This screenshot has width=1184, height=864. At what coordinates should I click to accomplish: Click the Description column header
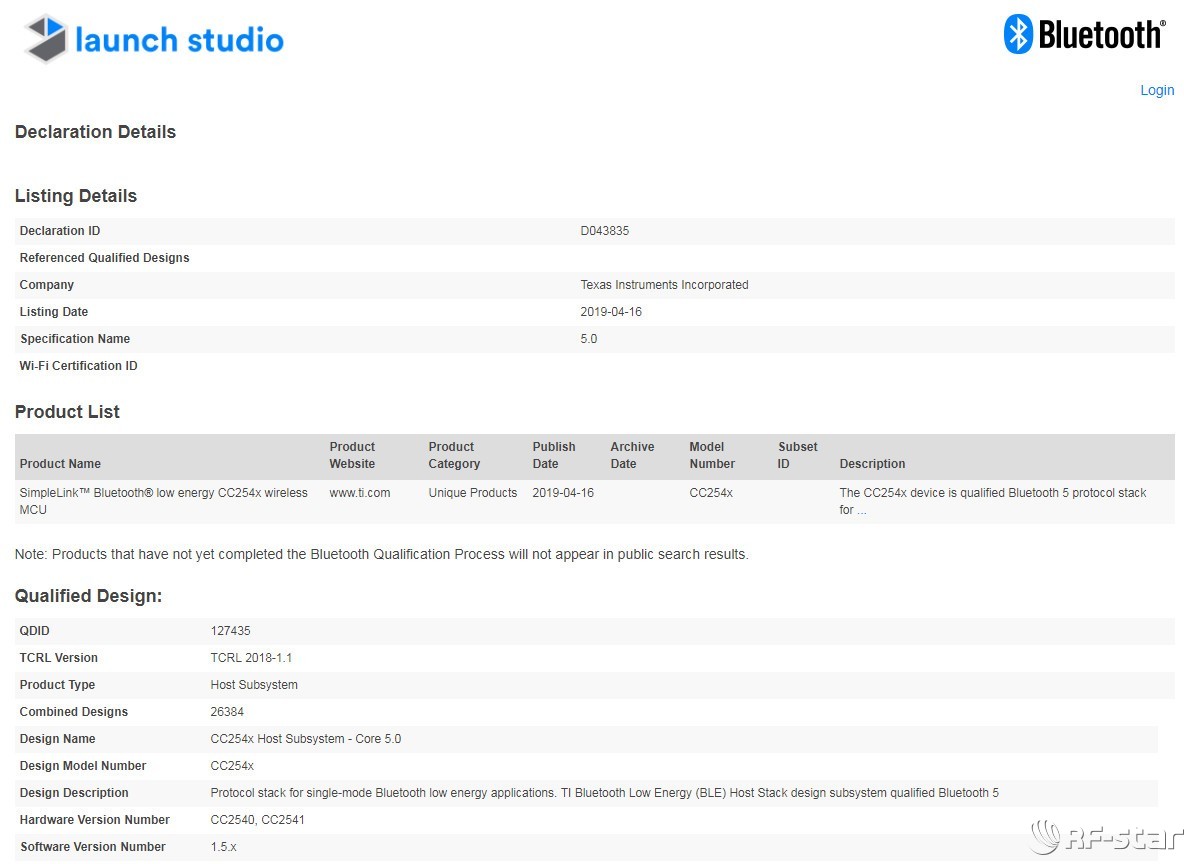[x=872, y=464]
